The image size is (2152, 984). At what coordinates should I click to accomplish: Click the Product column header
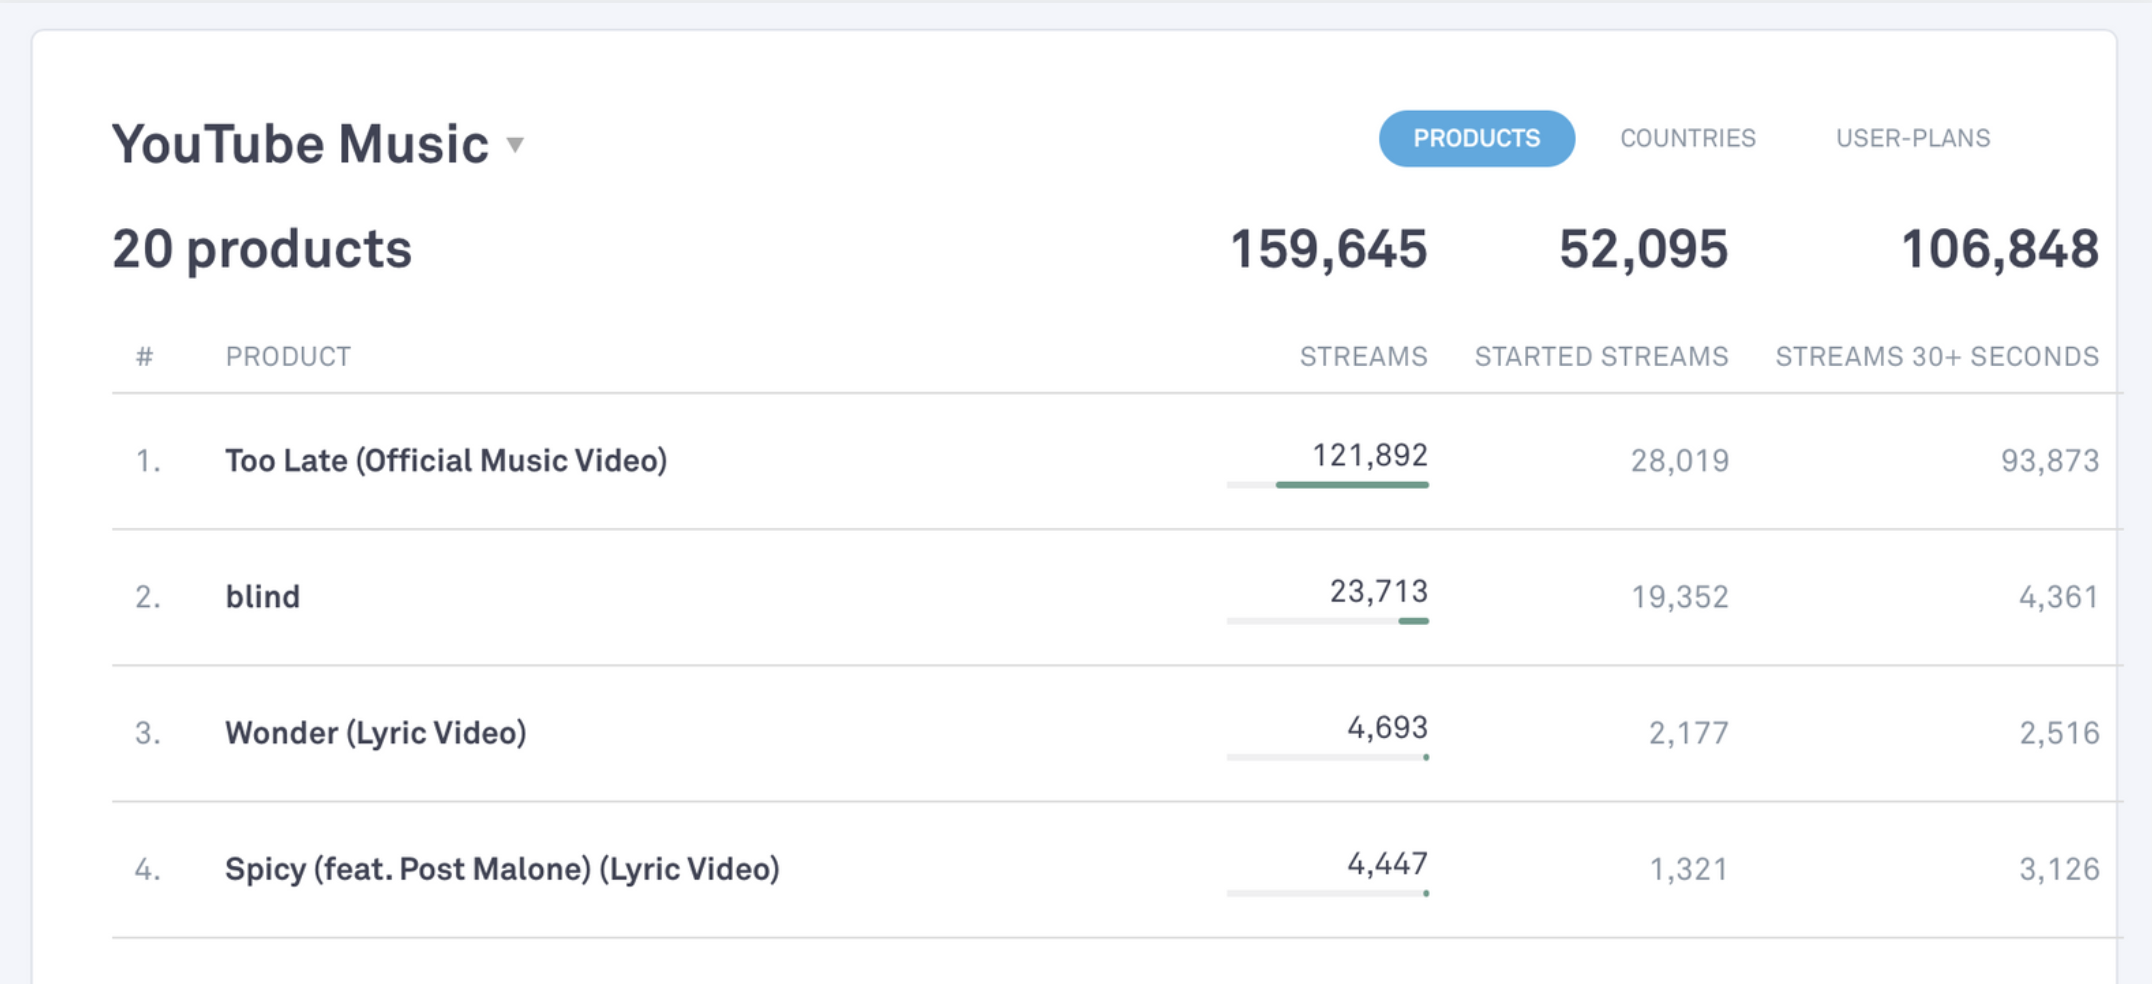click(x=288, y=357)
